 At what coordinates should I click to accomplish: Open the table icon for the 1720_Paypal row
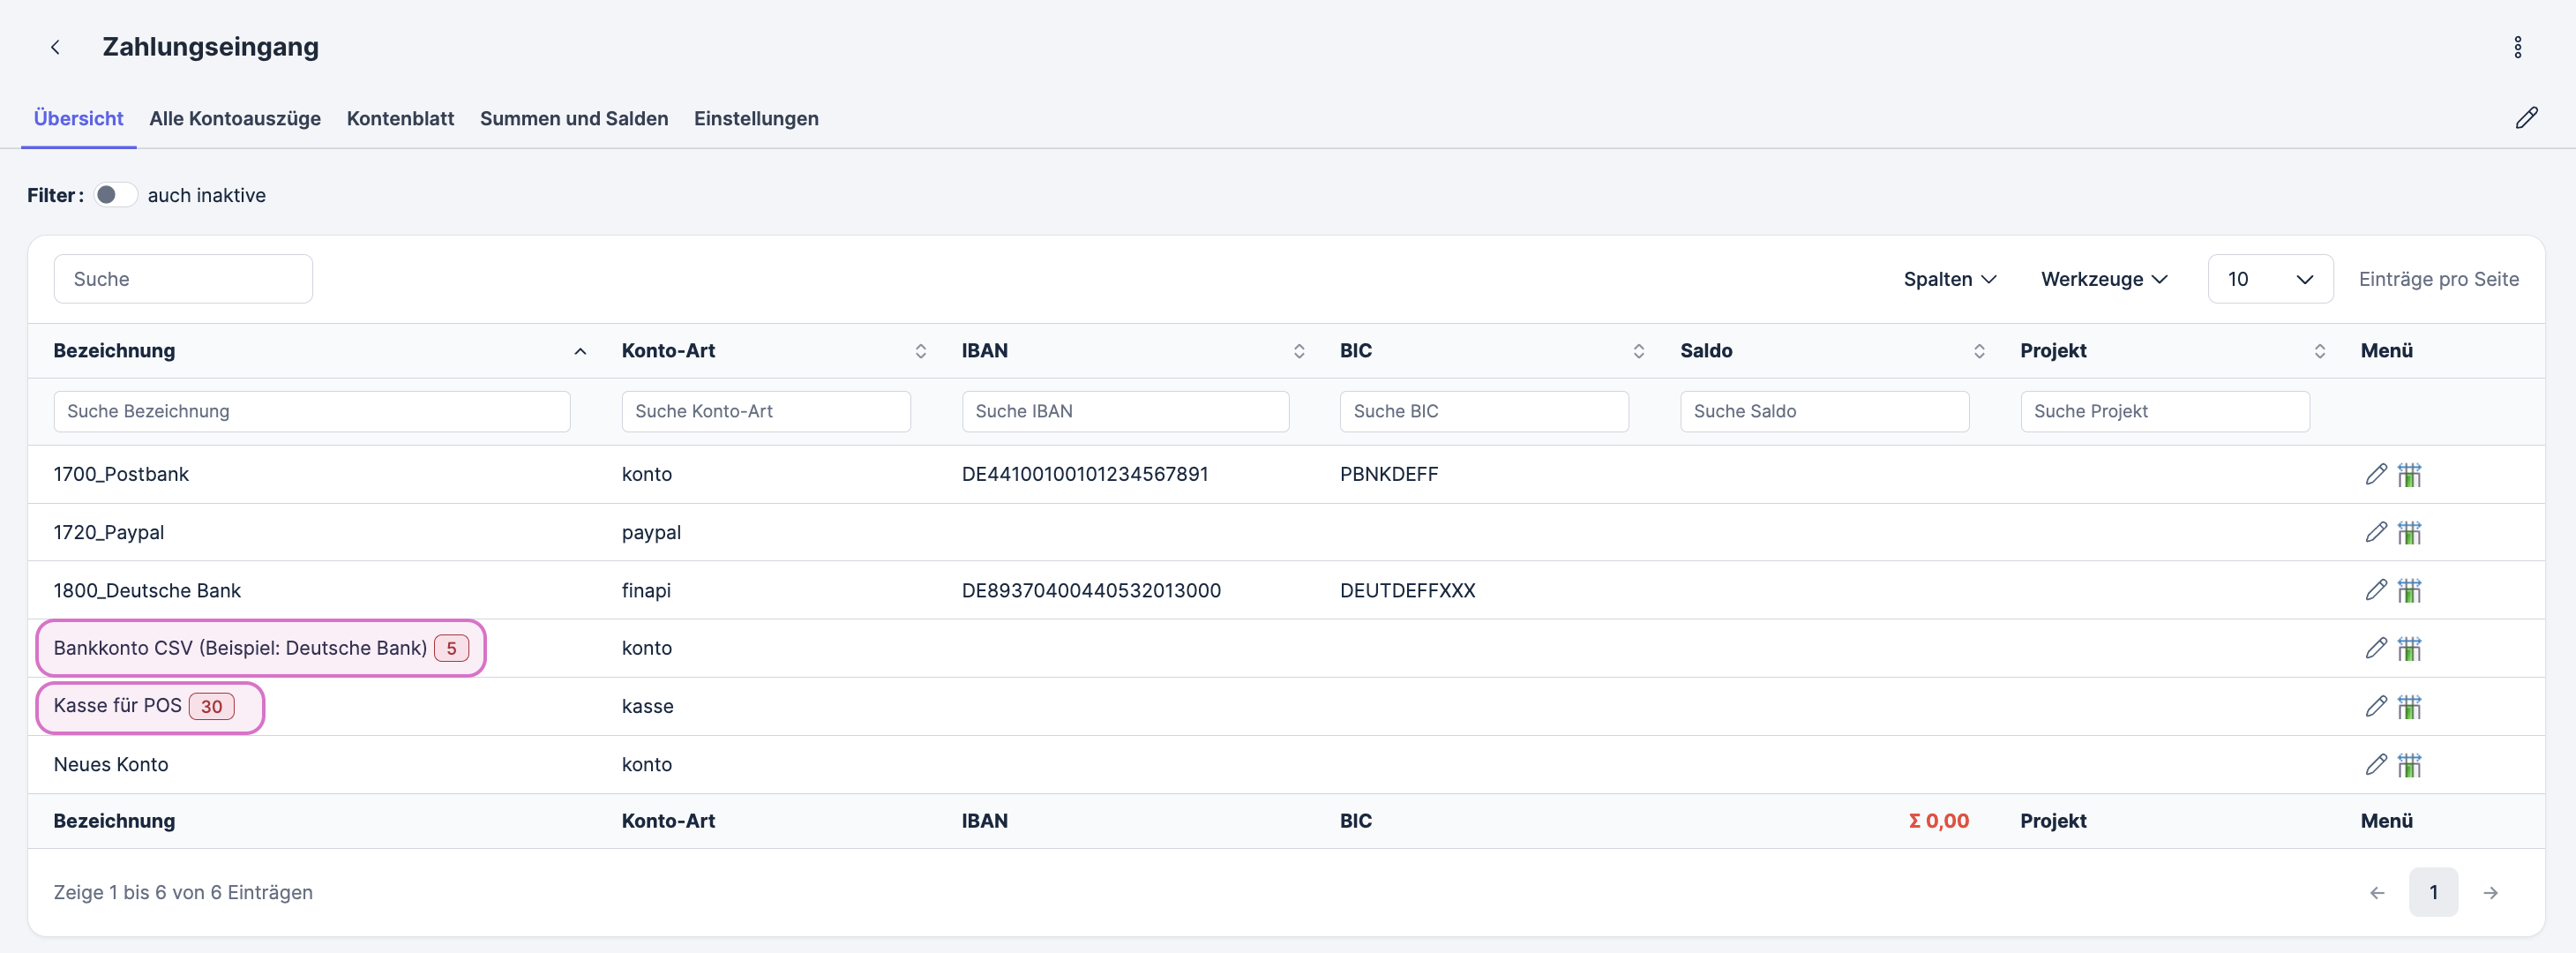pos(2409,532)
